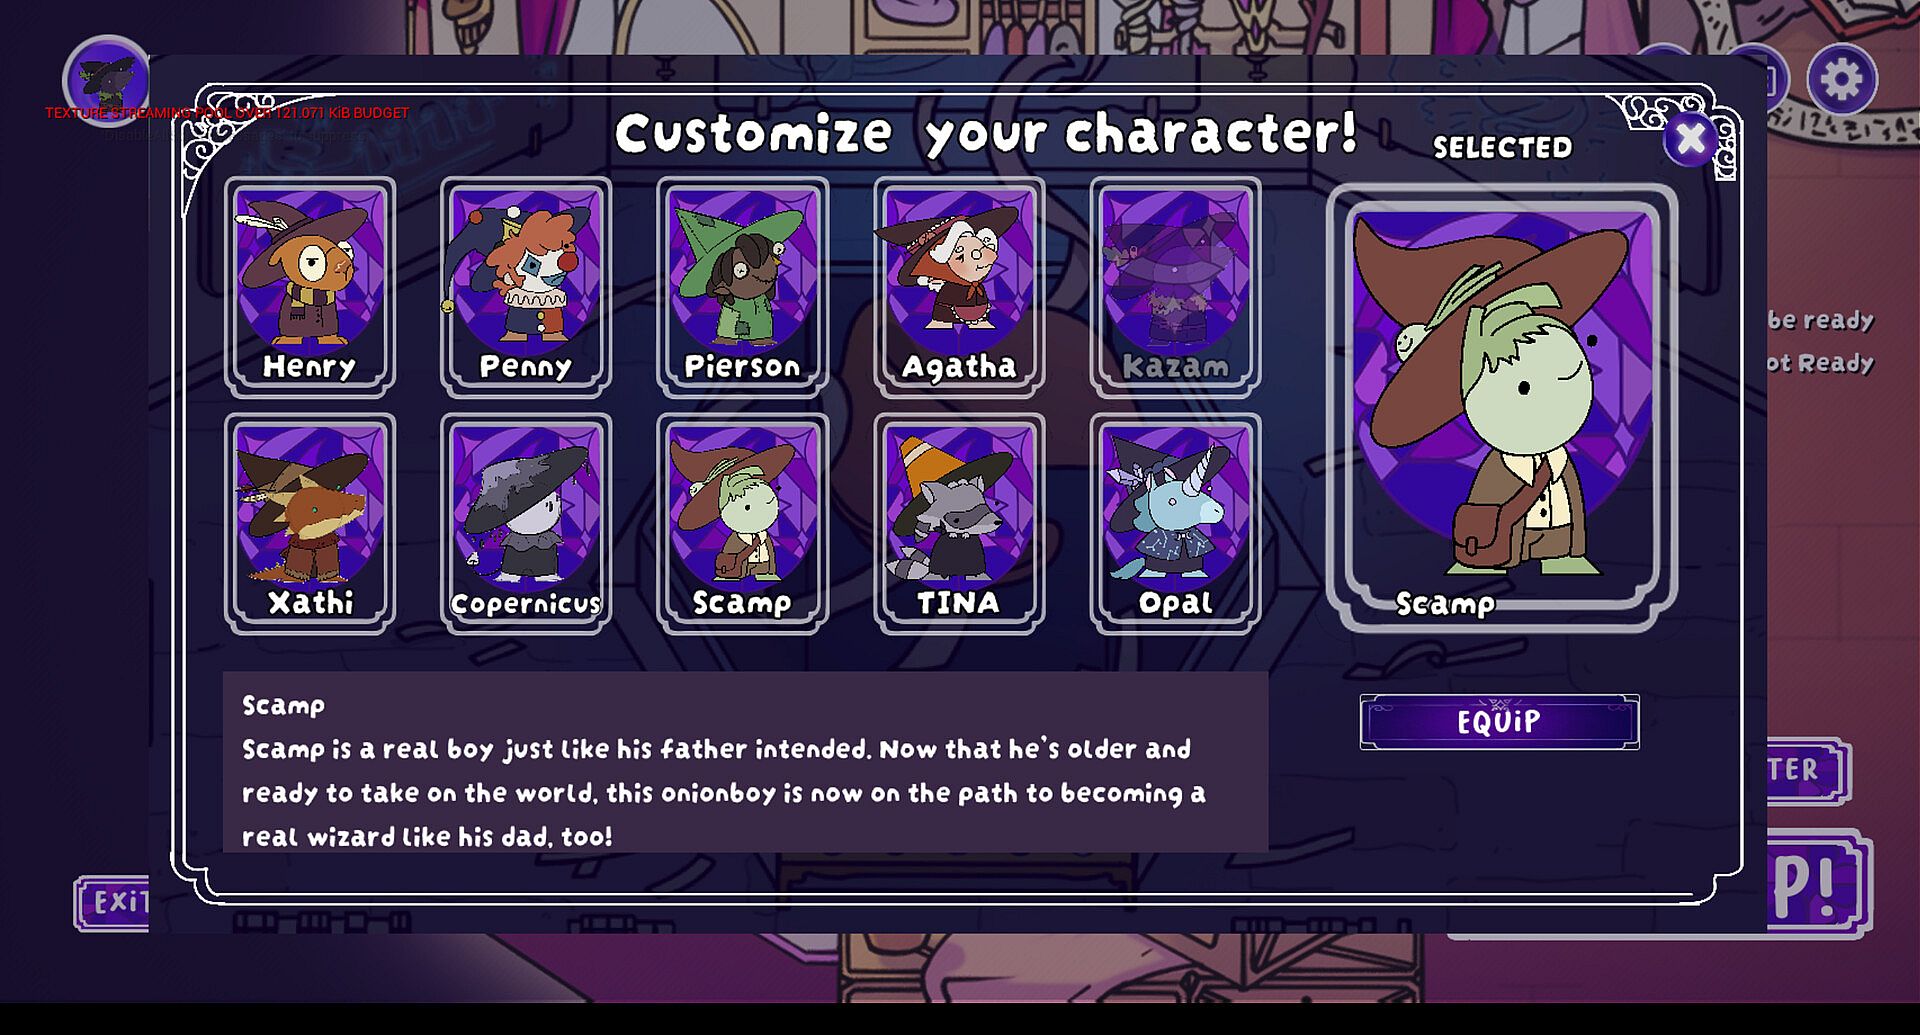Select Scamp in the character grid
The height and width of the screenshot is (1035, 1920).
click(742, 523)
